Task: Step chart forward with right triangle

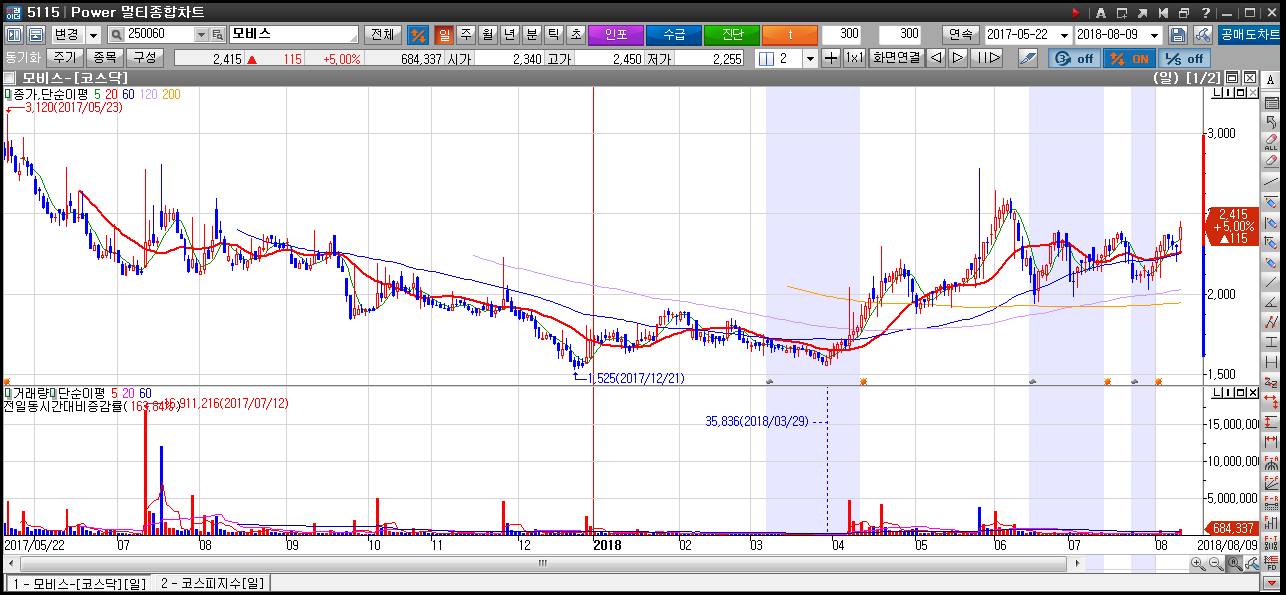Action: pyautogui.click(x=958, y=58)
